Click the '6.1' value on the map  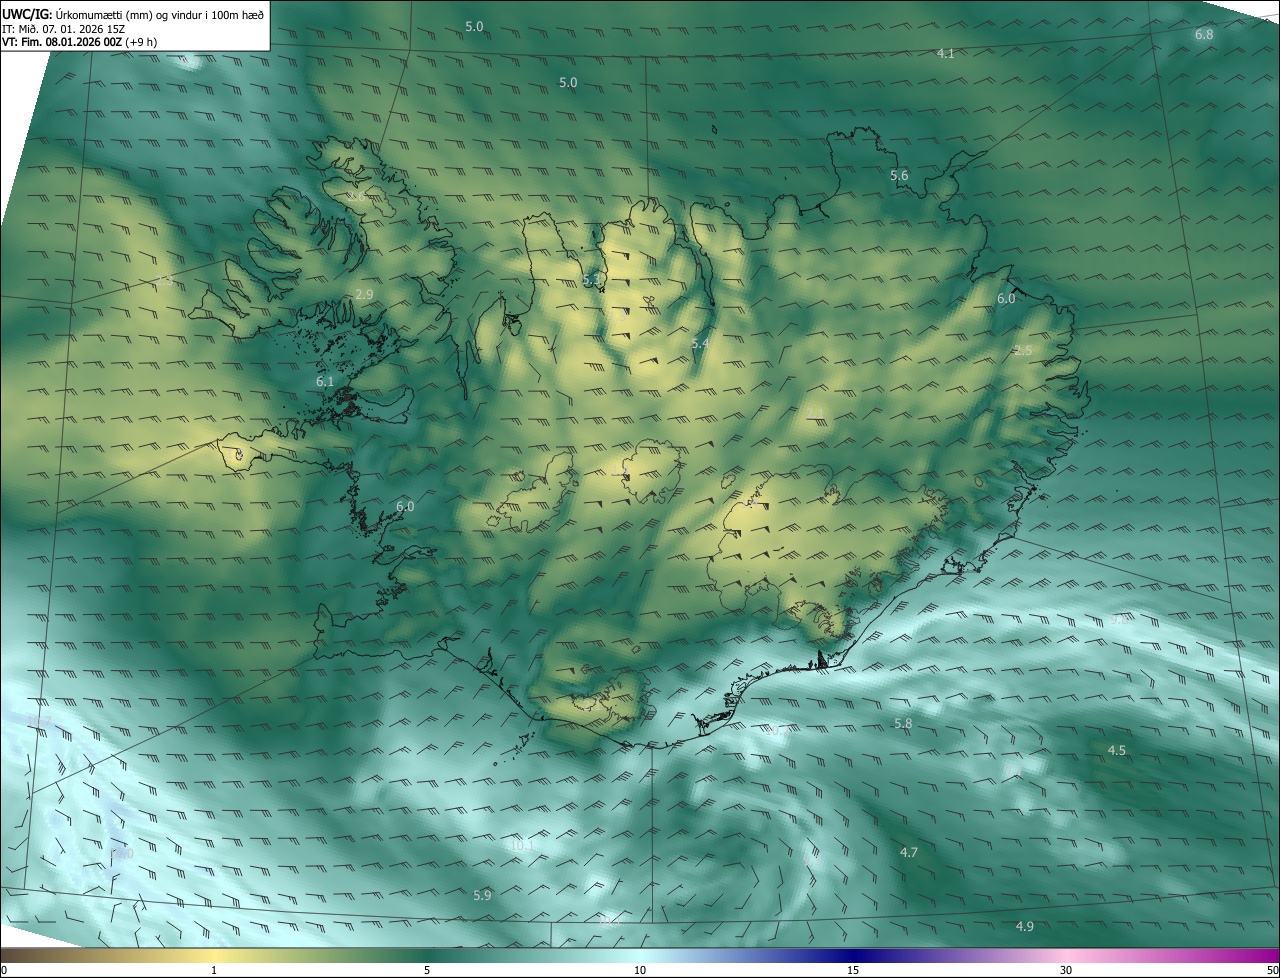(325, 382)
